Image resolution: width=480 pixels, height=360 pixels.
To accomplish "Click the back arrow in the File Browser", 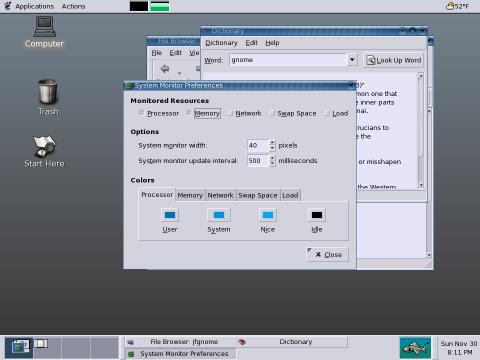I will pyautogui.click(x=165, y=69).
